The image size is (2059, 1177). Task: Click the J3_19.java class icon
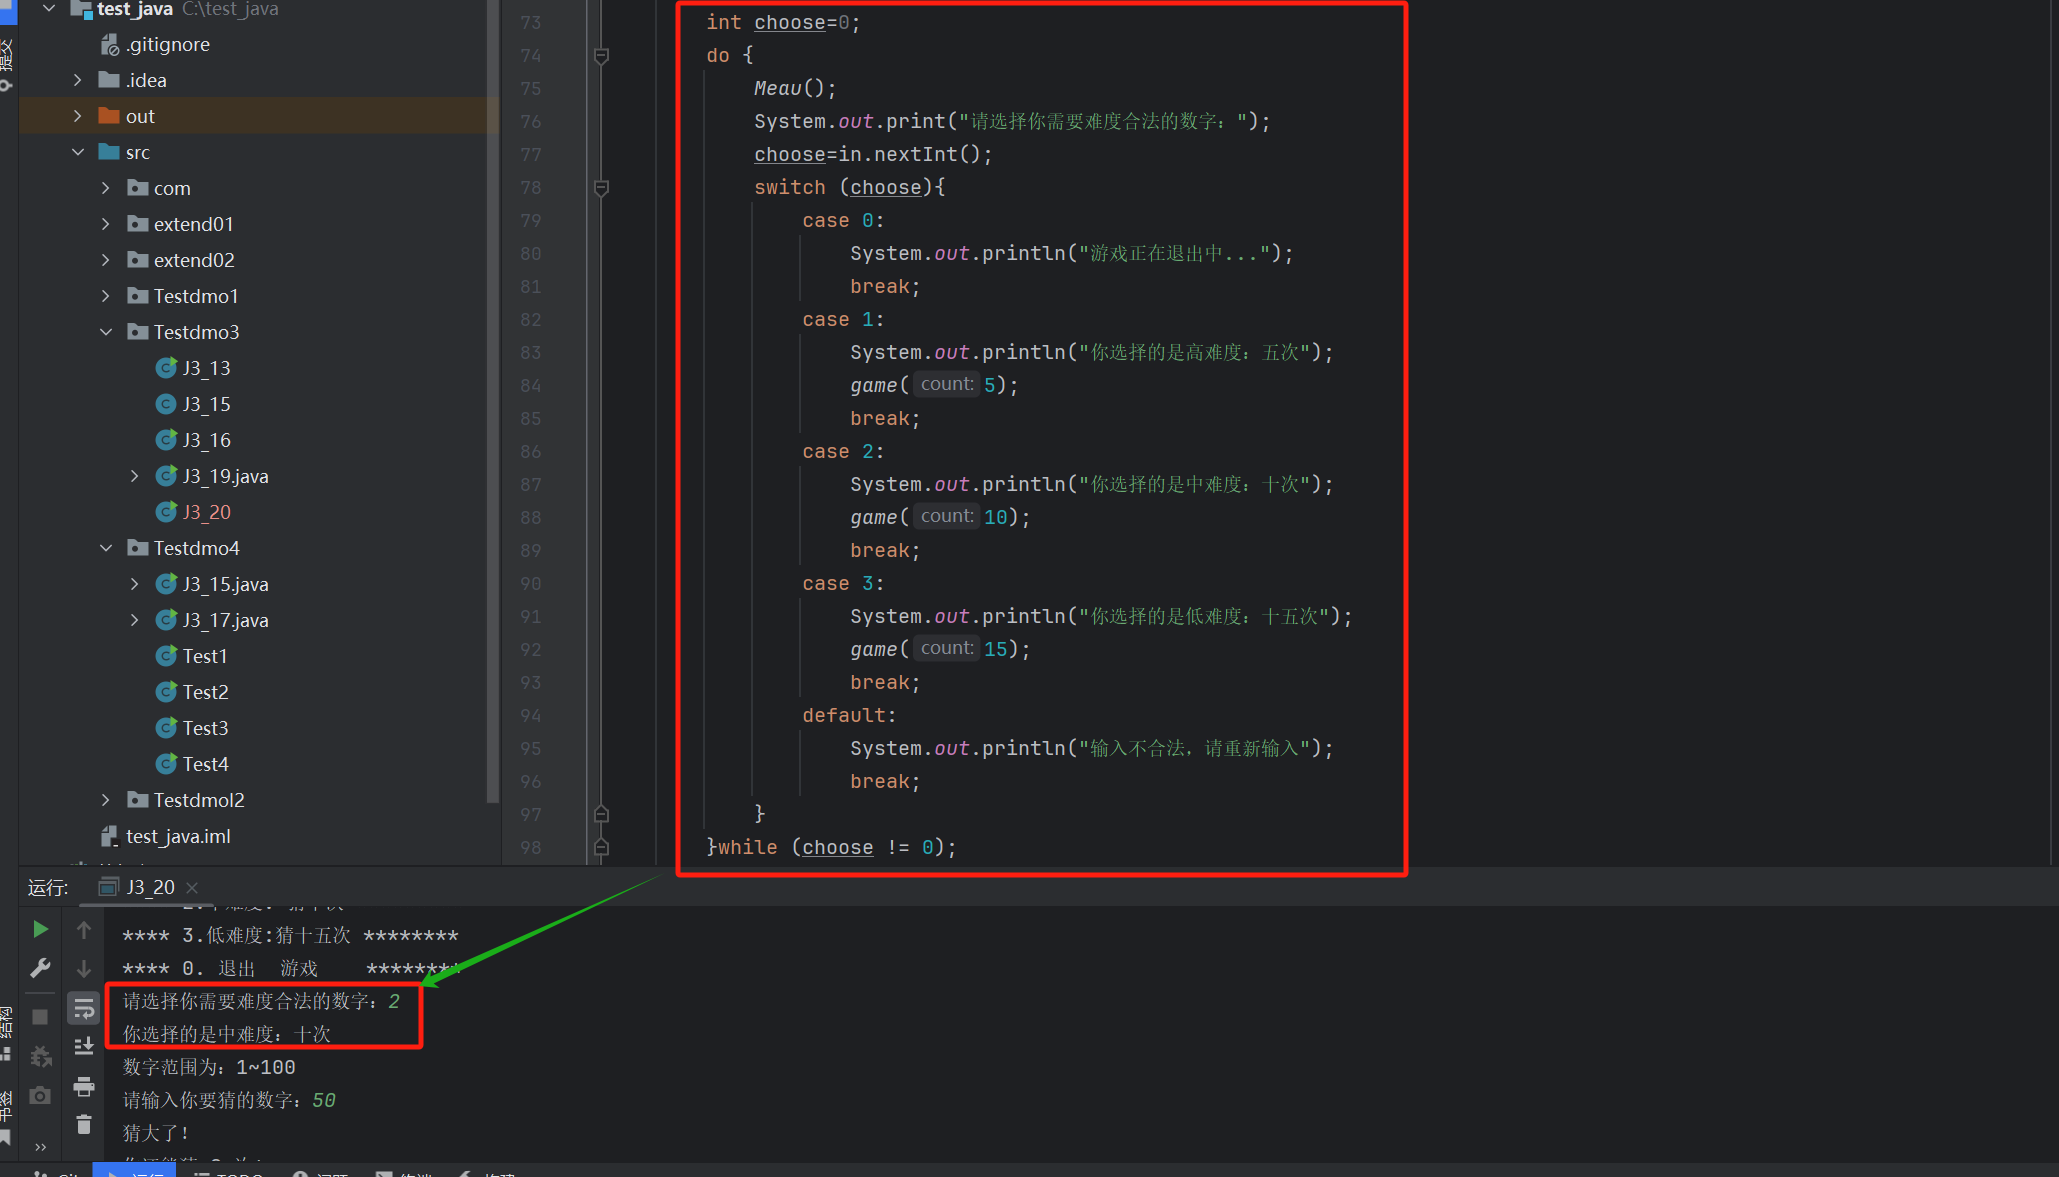166,476
